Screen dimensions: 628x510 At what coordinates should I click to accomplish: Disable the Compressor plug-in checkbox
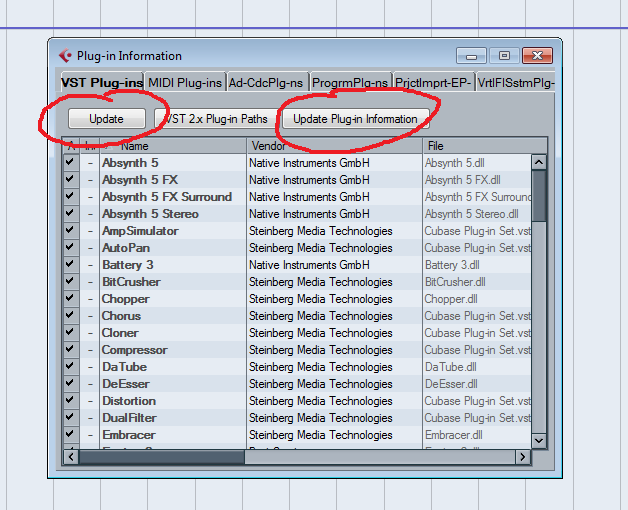(x=70, y=349)
